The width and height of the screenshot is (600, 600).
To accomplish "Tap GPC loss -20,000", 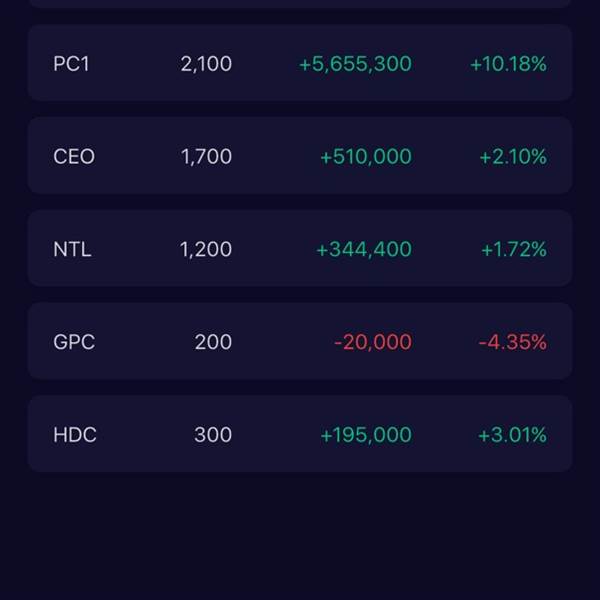I will 373,342.
